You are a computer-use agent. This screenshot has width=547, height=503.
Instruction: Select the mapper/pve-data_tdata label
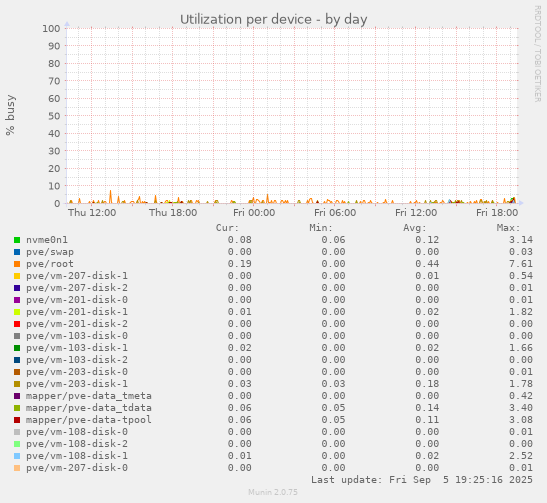89,408
